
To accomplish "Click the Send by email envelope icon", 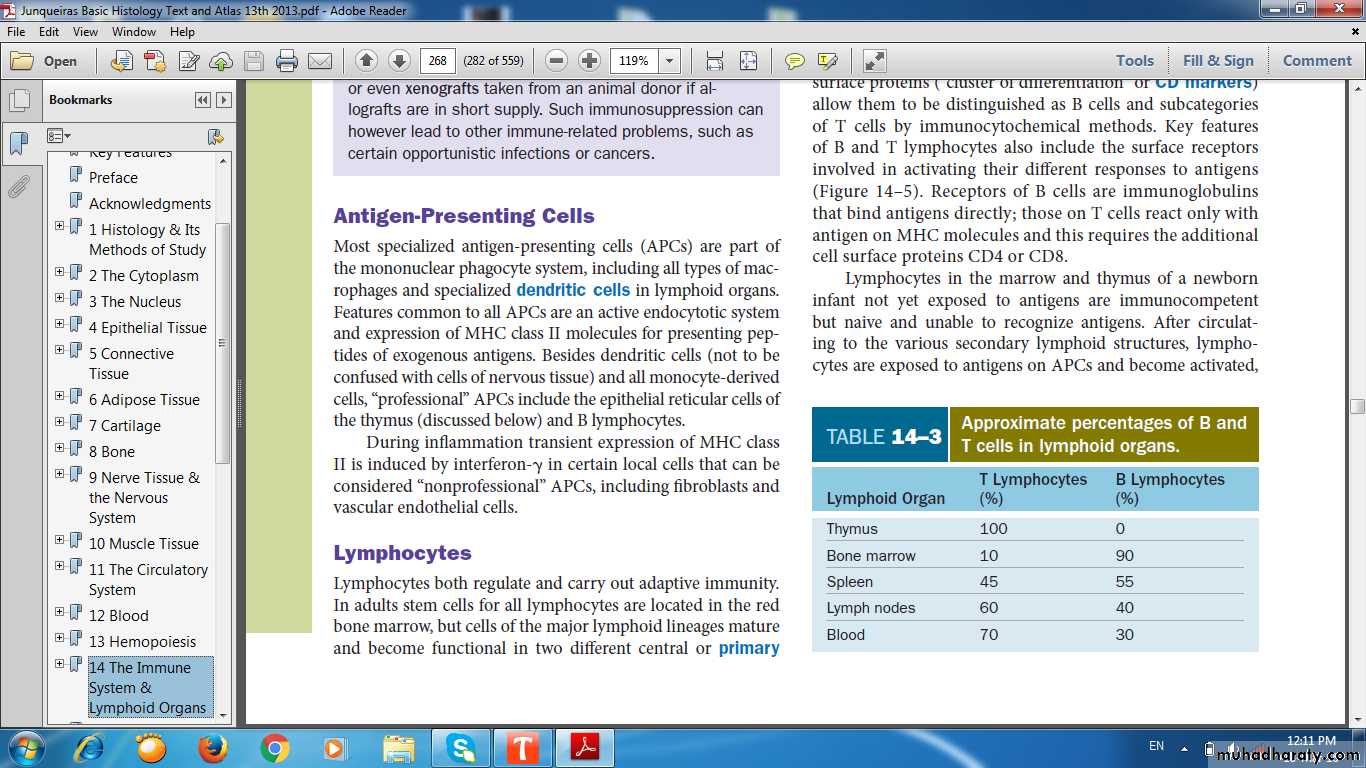I will [320, 61].
